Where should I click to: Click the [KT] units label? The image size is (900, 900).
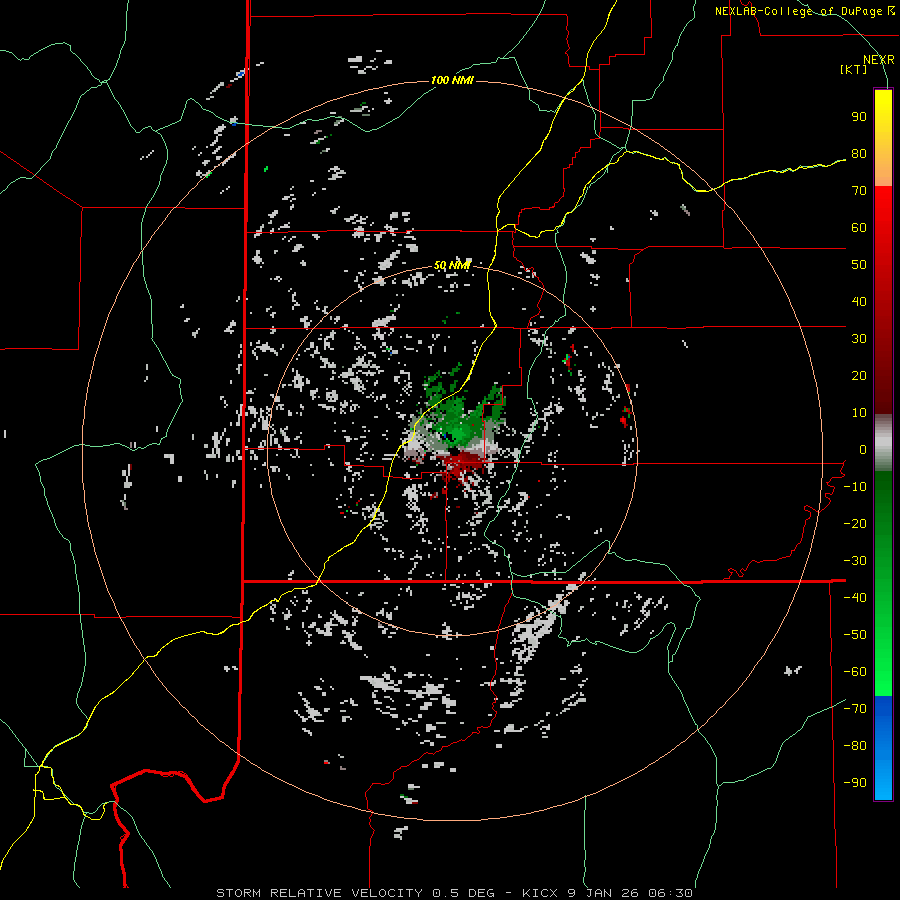click(854, 69)
